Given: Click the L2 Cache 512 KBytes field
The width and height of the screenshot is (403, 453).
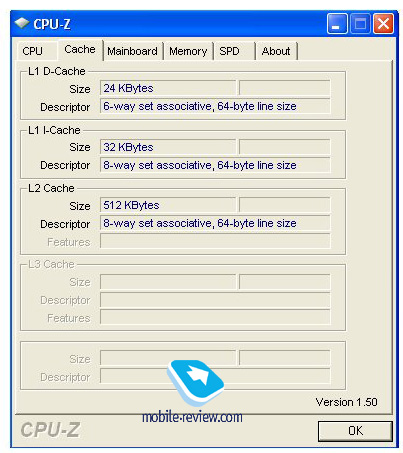Looking at the screenshot, I should pos(168,205).
